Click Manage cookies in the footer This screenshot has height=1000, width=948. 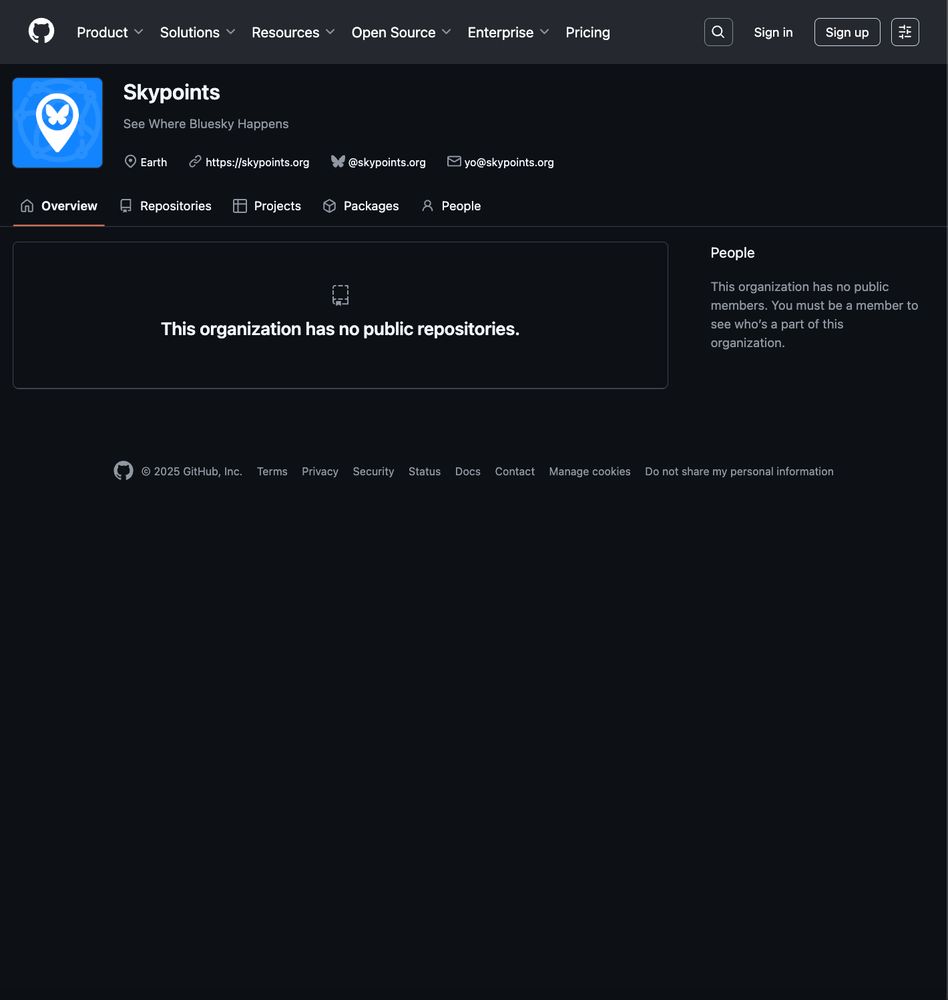(x=589, y=471)
